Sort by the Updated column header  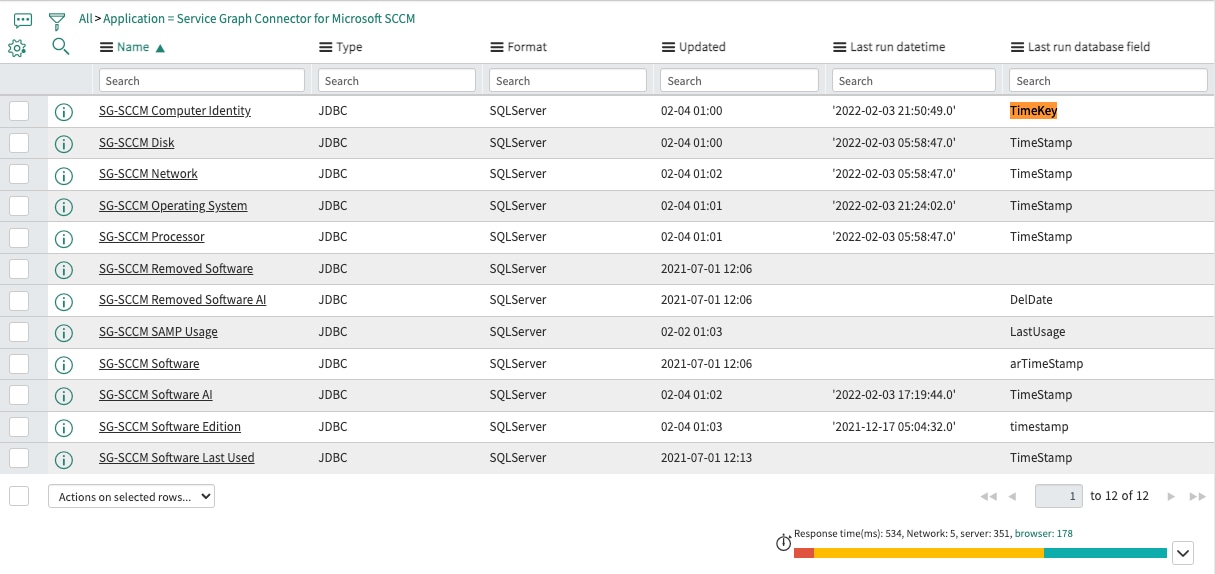coord(702,47)
